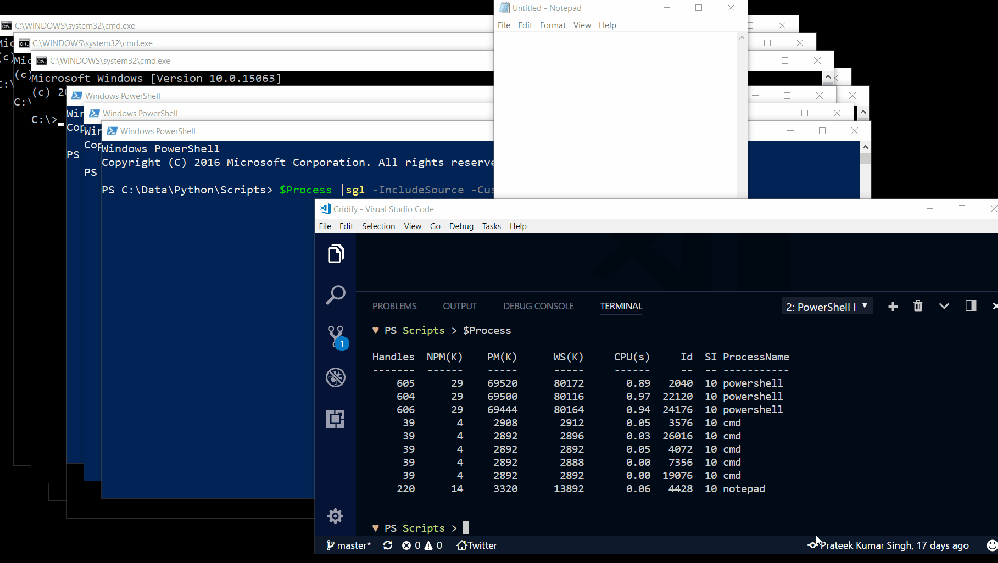The width and height of the screenshot is (998, 563).
Task: Open the Go menu in VS Code
Action: (x=435, y=226)
